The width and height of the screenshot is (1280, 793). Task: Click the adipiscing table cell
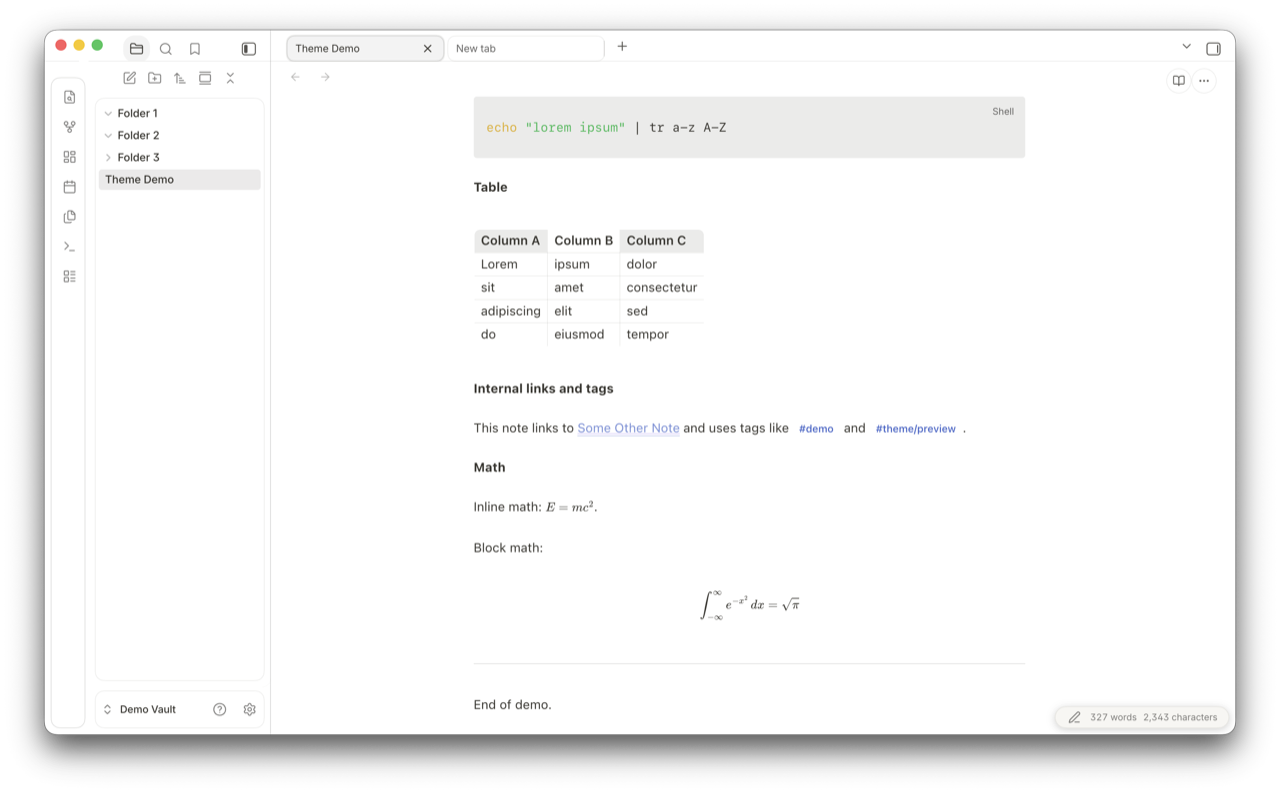[511, 311]
